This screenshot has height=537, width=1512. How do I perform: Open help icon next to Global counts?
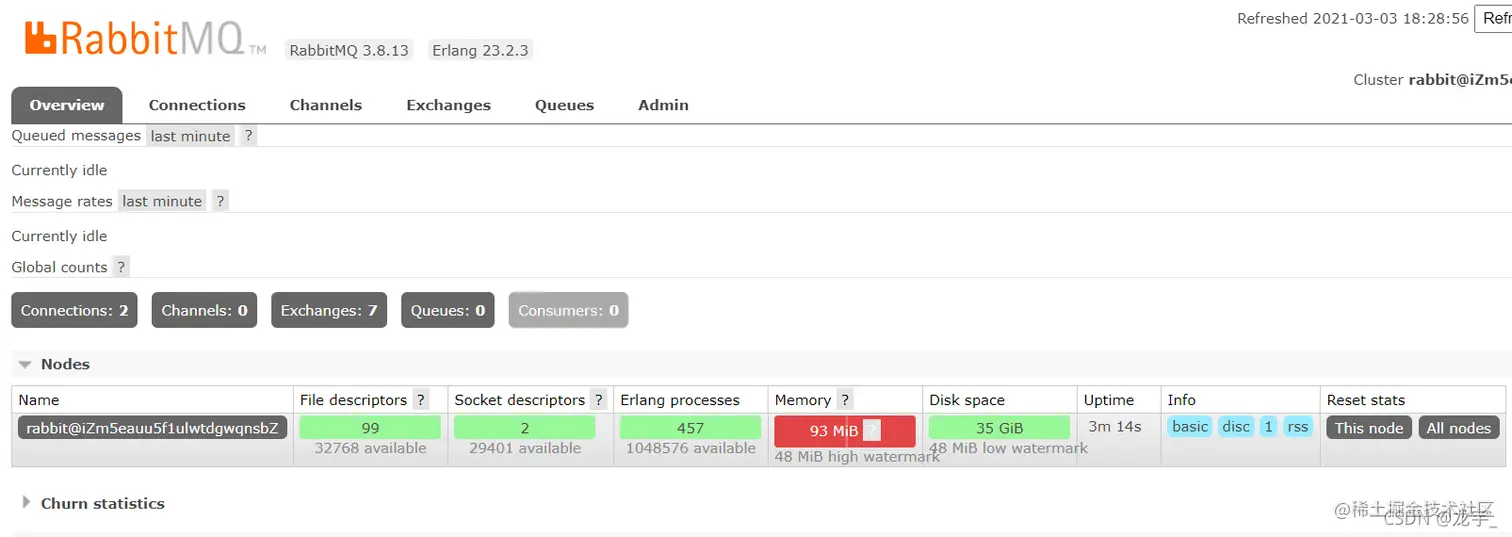121,267
